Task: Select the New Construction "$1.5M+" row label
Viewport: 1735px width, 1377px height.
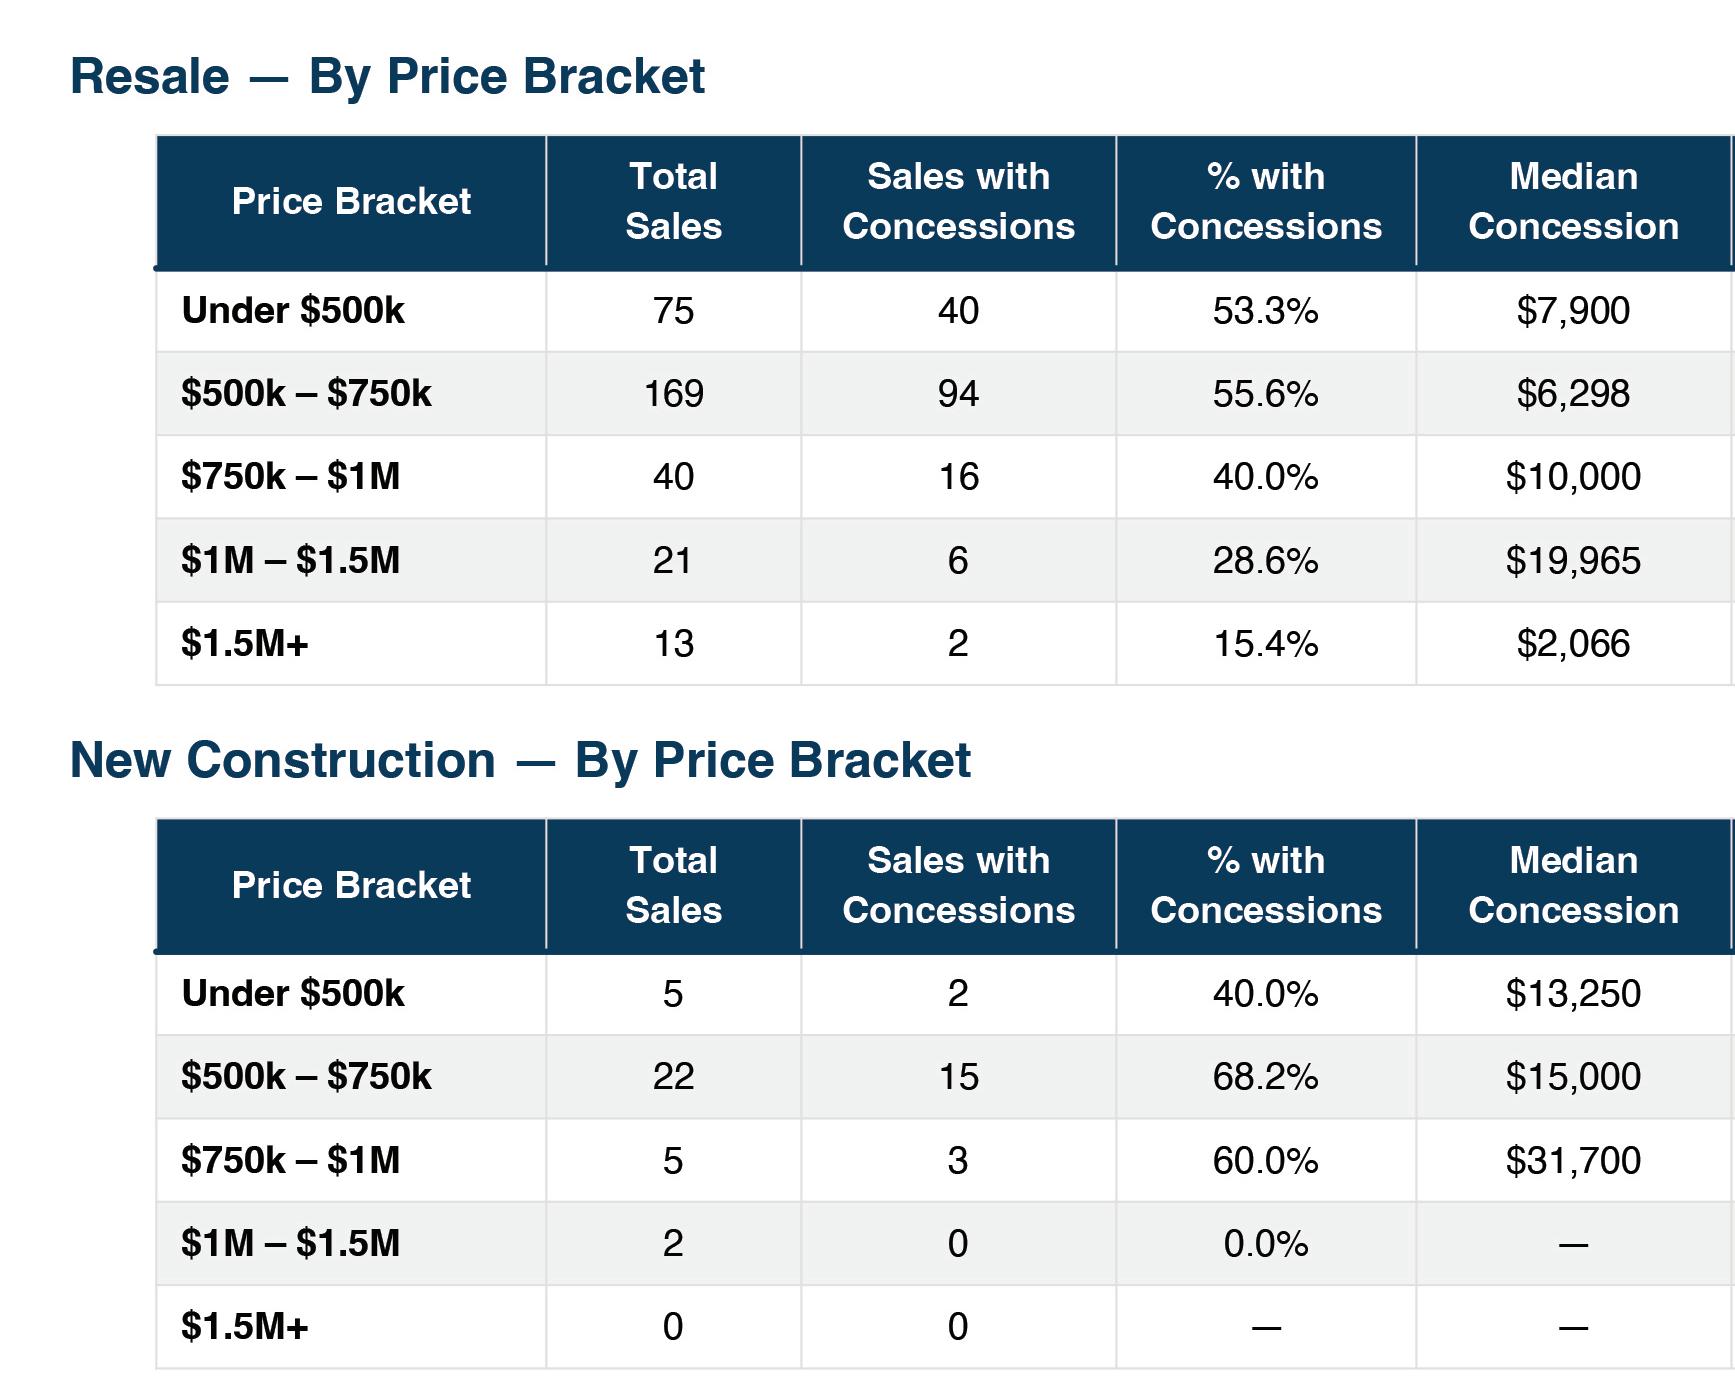Action: [x=245, y=1327]
